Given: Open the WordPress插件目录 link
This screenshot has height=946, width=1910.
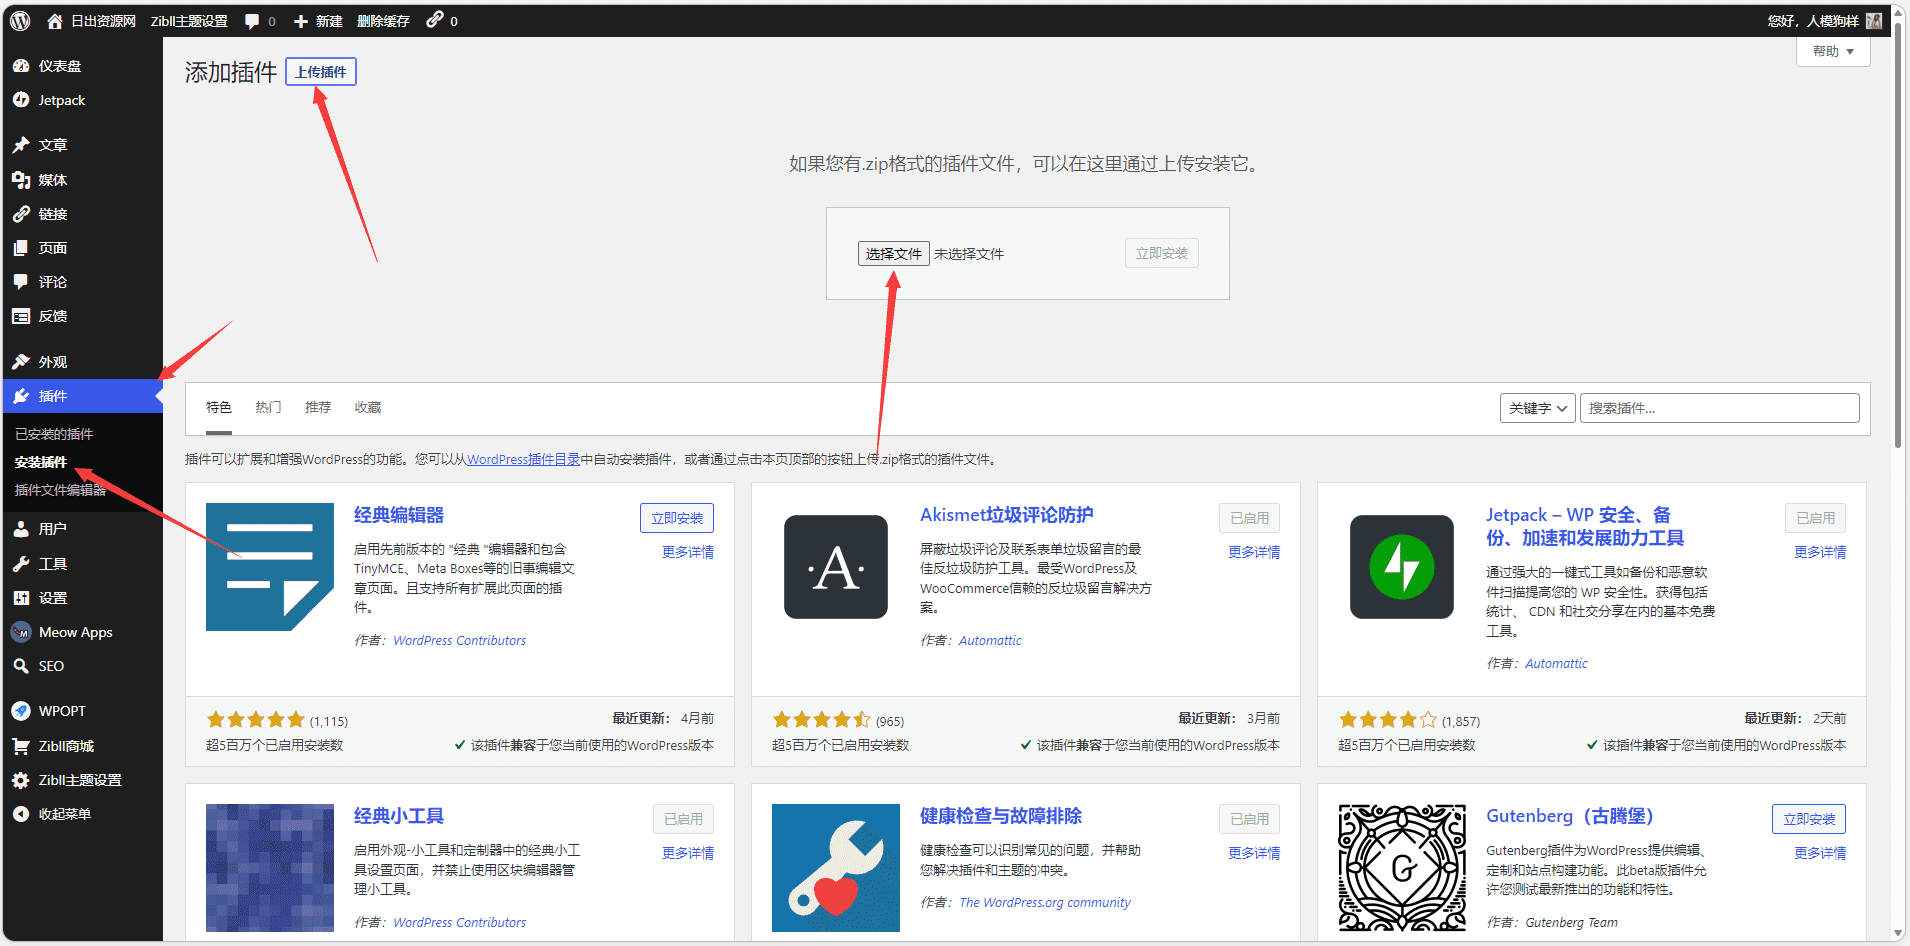Looking at the screenshot, I should click(522, 459).
